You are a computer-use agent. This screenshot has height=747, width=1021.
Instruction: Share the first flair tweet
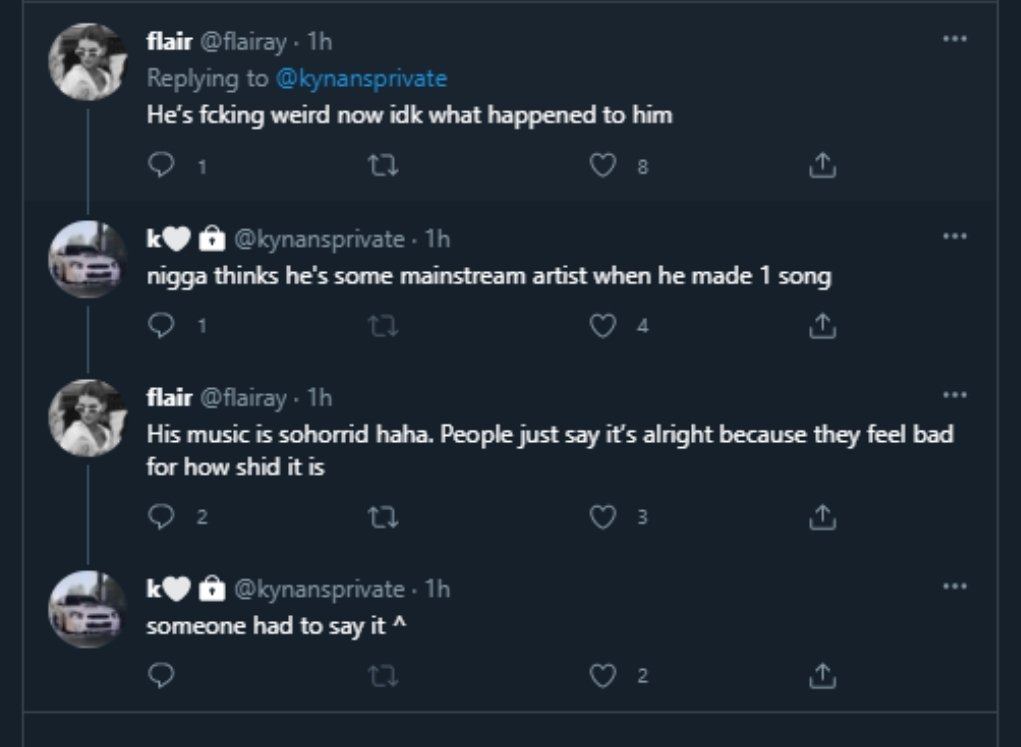click(821, 166)
